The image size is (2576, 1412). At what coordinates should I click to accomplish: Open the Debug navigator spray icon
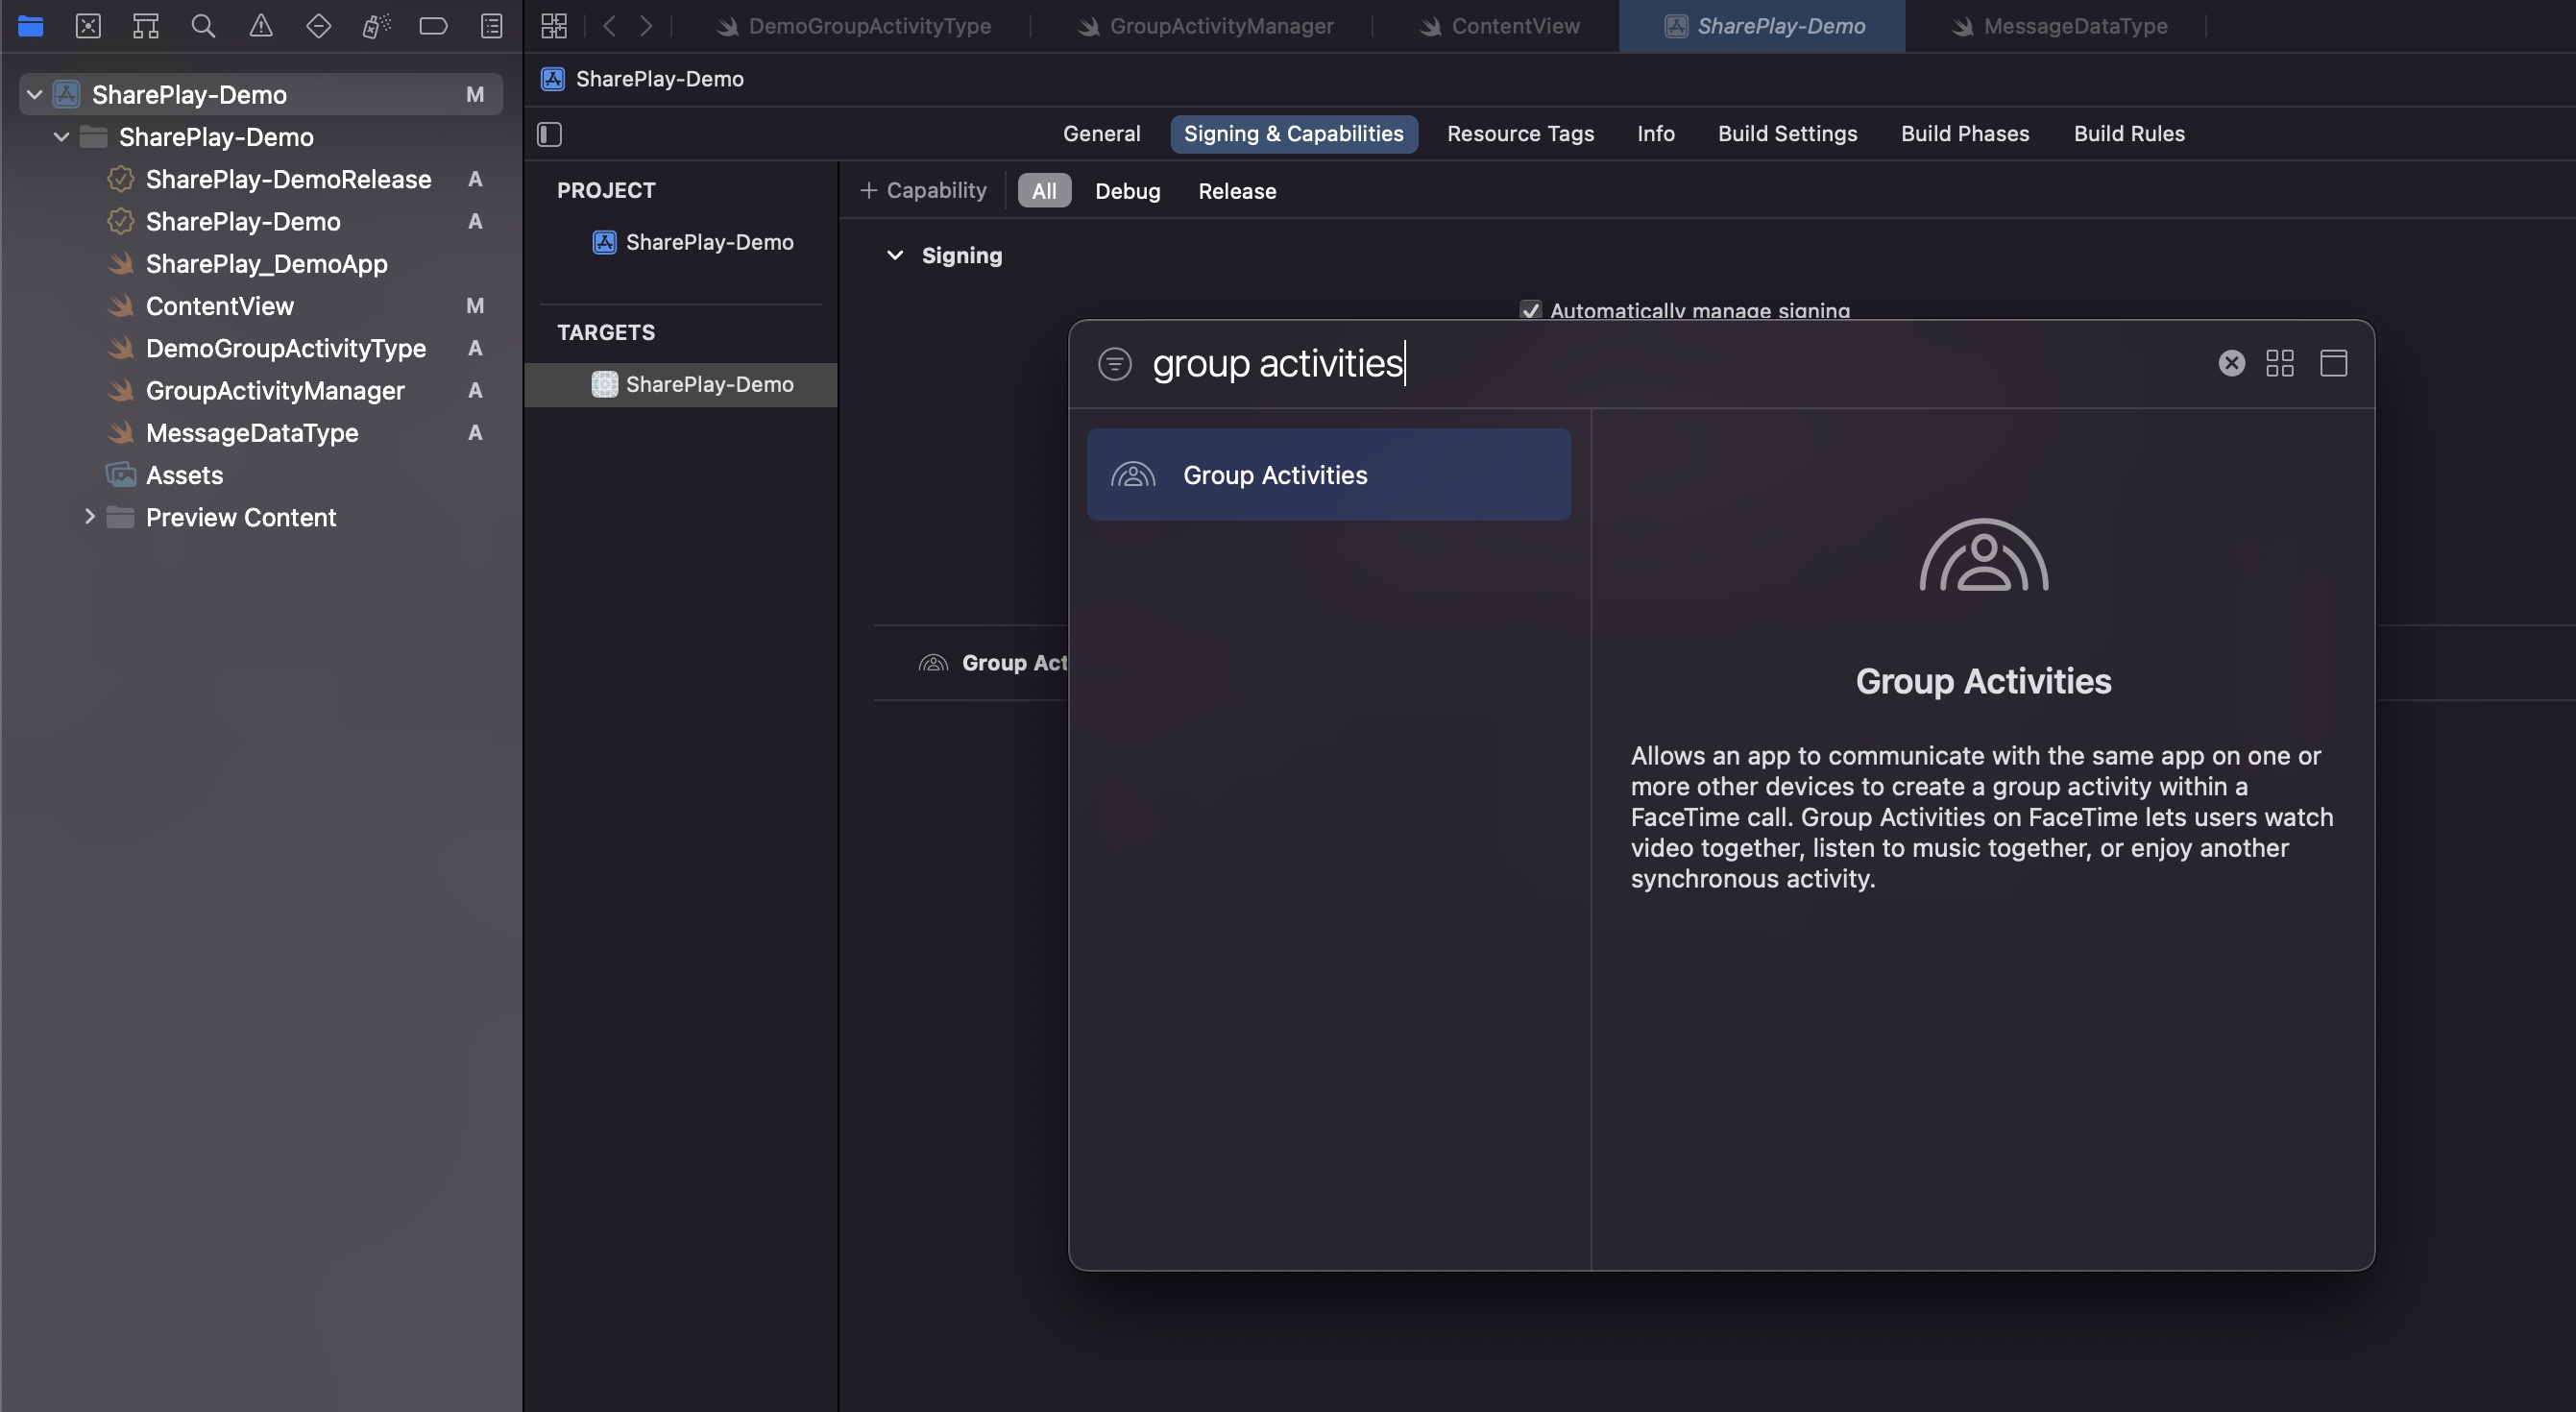pos(376,26)
